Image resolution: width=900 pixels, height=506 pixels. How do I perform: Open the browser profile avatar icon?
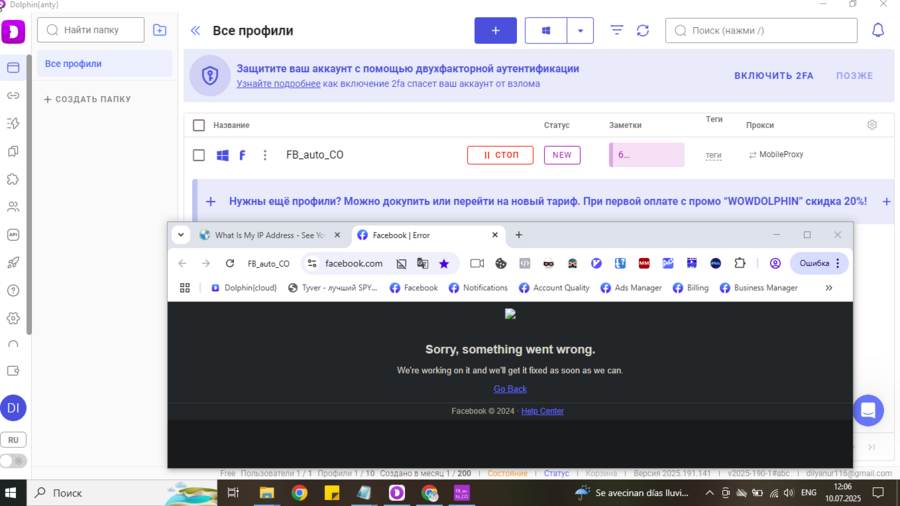click(775, 263)
